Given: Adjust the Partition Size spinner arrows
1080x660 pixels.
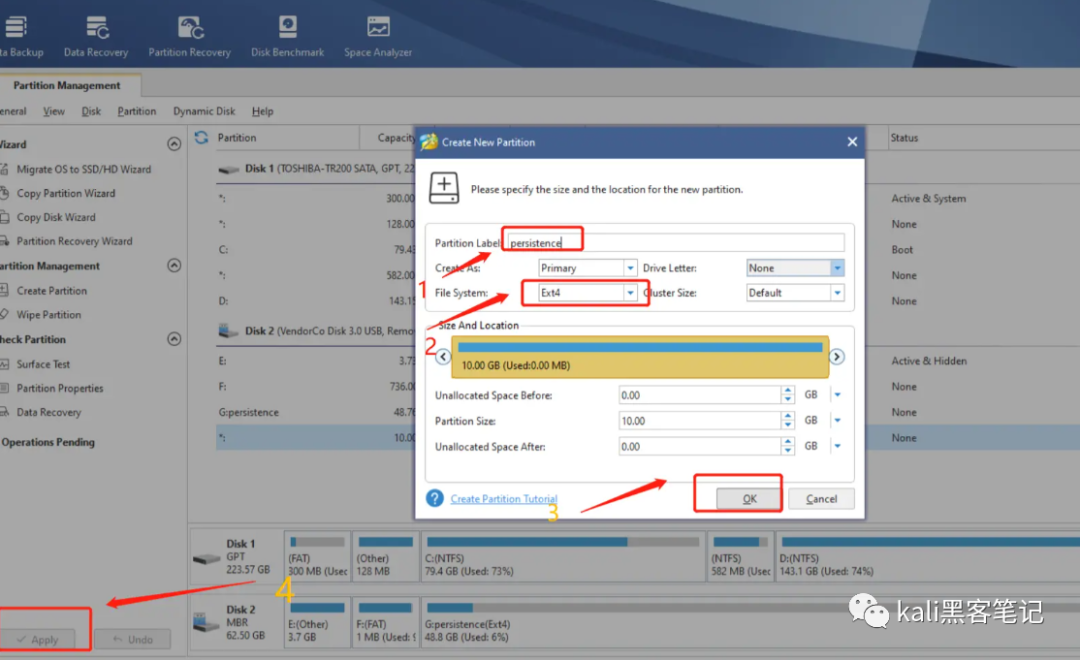Looking at the screenshot, I should [788, 421].
